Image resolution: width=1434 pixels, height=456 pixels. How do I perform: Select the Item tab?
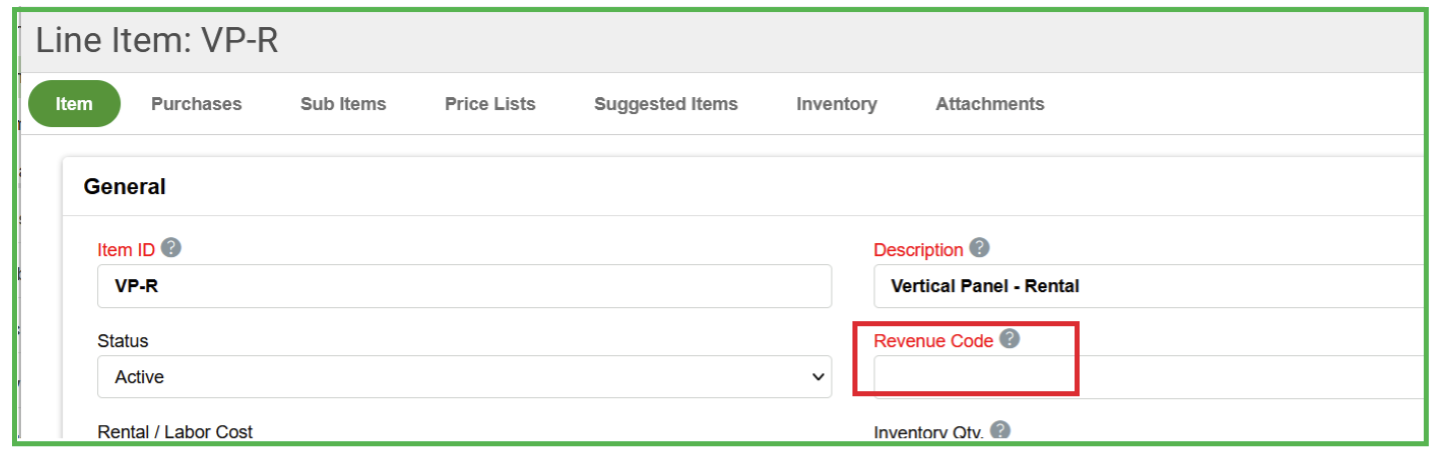click(74, 104)
